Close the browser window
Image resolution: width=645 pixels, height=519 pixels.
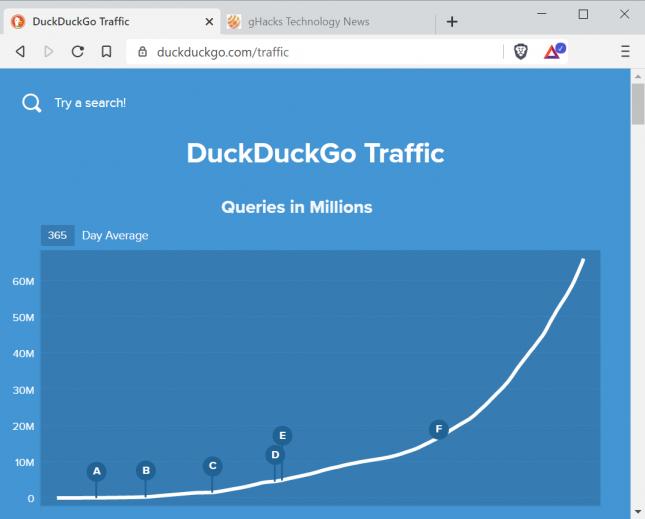[x=624, y=14]
